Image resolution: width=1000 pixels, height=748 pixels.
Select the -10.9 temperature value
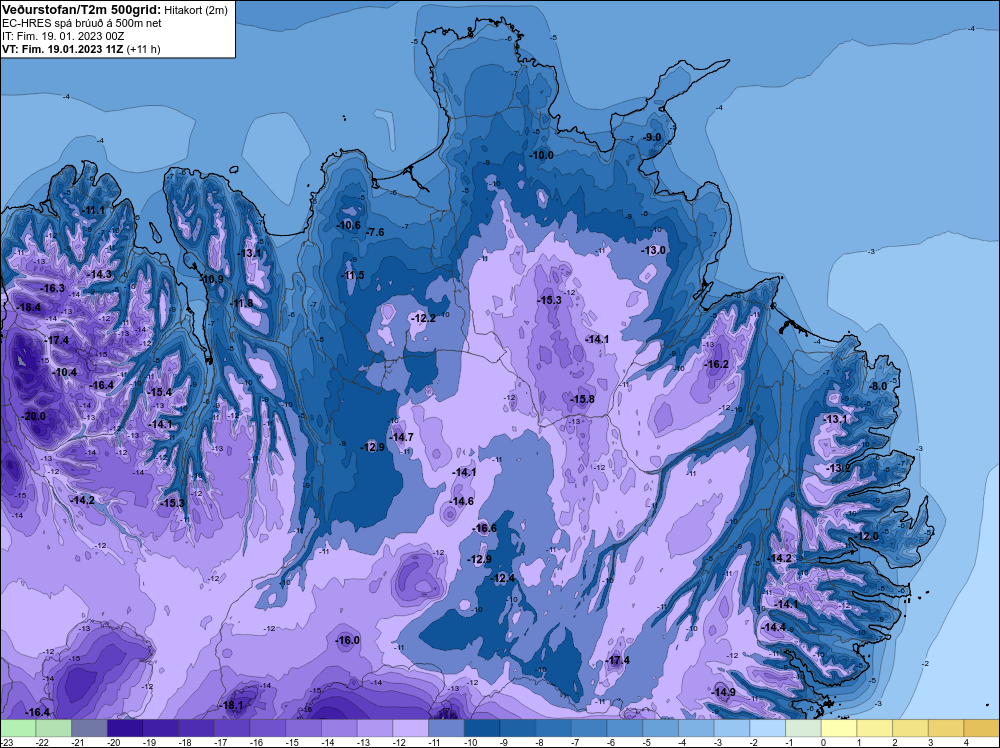pos(212,279)
